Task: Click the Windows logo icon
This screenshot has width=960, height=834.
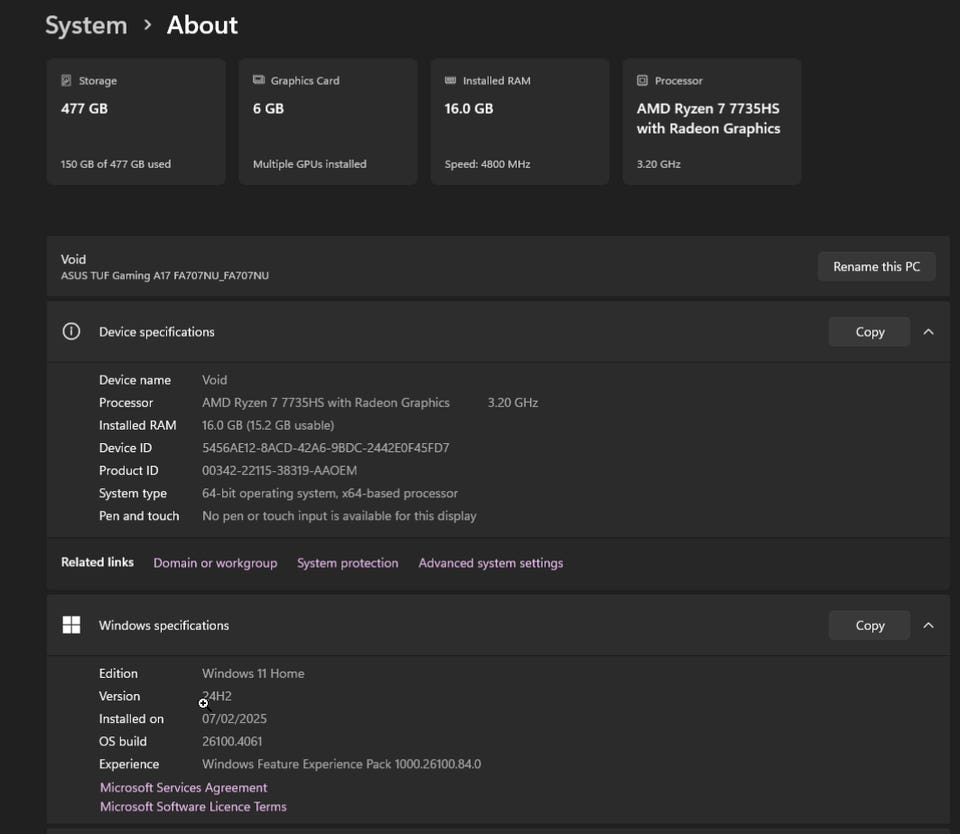Action: pyautogui.click(x=71, y=625)
